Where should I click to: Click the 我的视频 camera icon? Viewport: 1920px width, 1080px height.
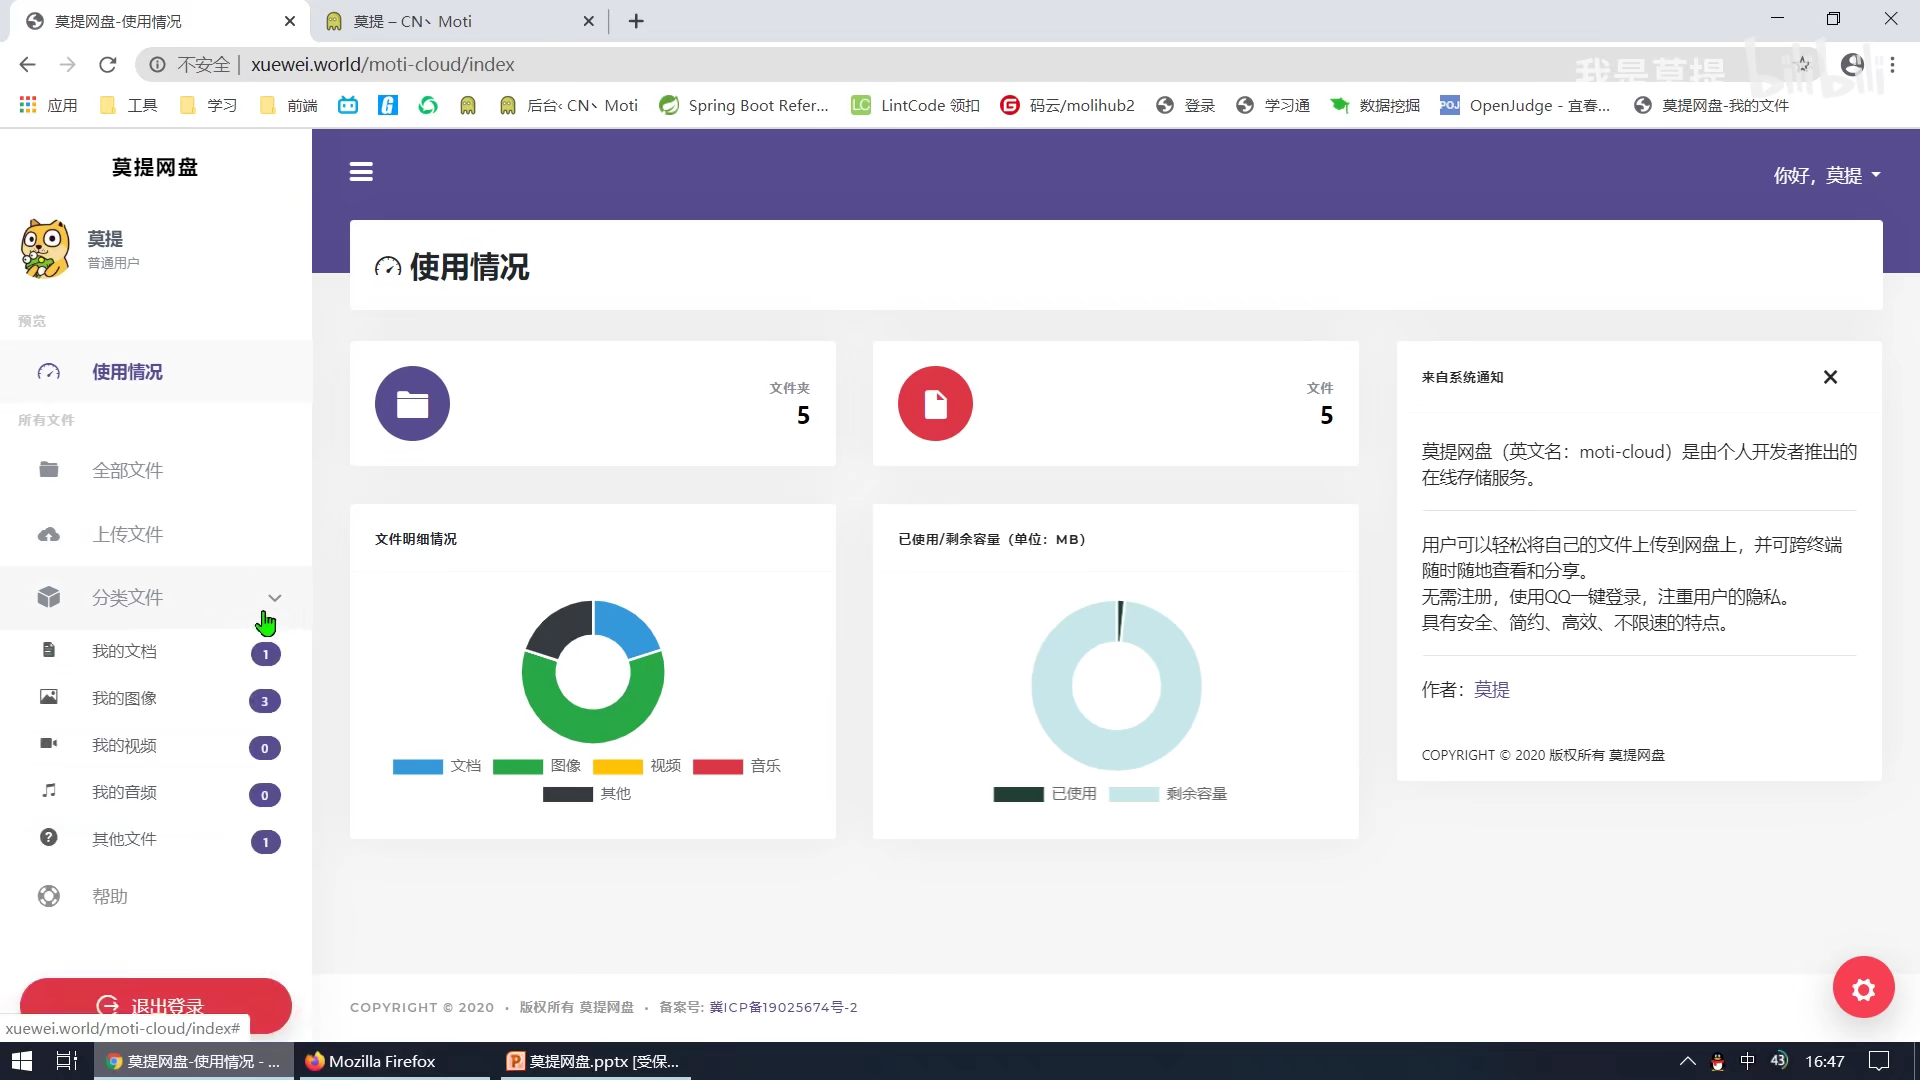(x=49, y=744)
